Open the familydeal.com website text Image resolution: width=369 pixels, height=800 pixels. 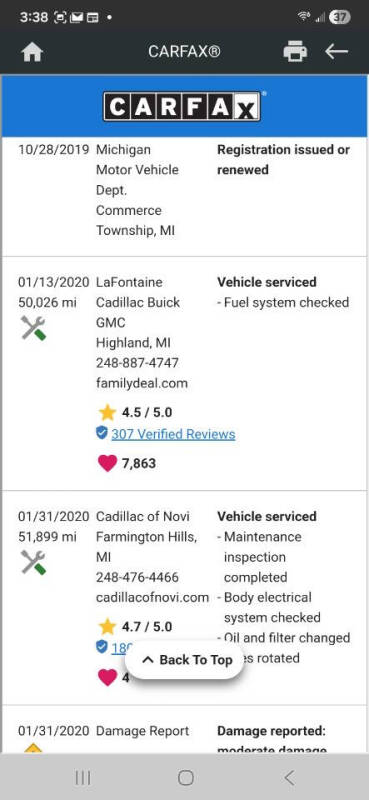(x=142, y=383)
